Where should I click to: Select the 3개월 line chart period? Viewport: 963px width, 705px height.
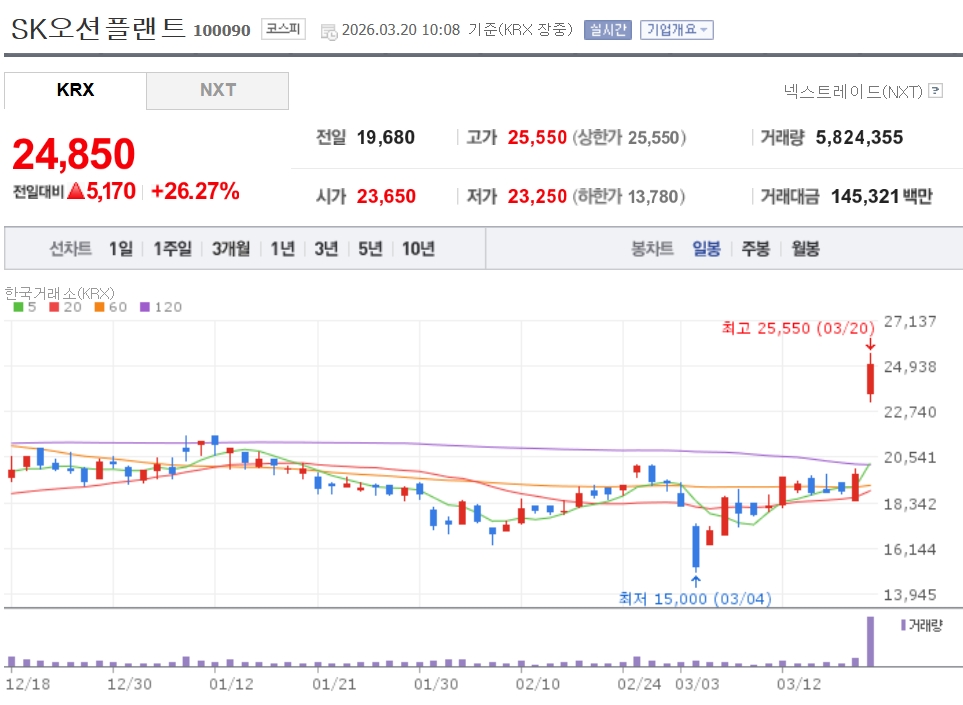pos(231,249)
